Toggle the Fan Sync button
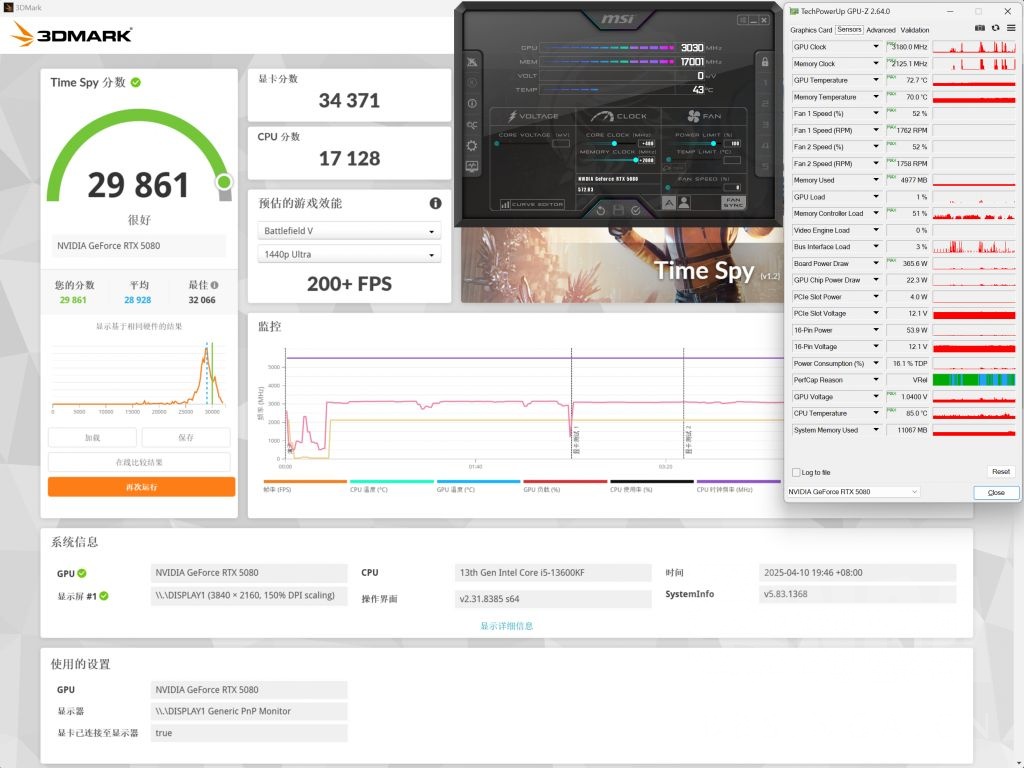Screen dimensions: 1024x768 pyautogui.click(x=734, y=202)
